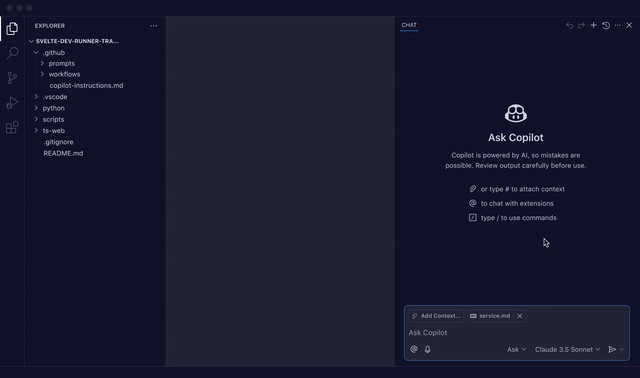Image resolution: width=640 pixels, height=378 pixels.
Task: Open the Explorer view in activity bar
Action: (x=12, y=29)
